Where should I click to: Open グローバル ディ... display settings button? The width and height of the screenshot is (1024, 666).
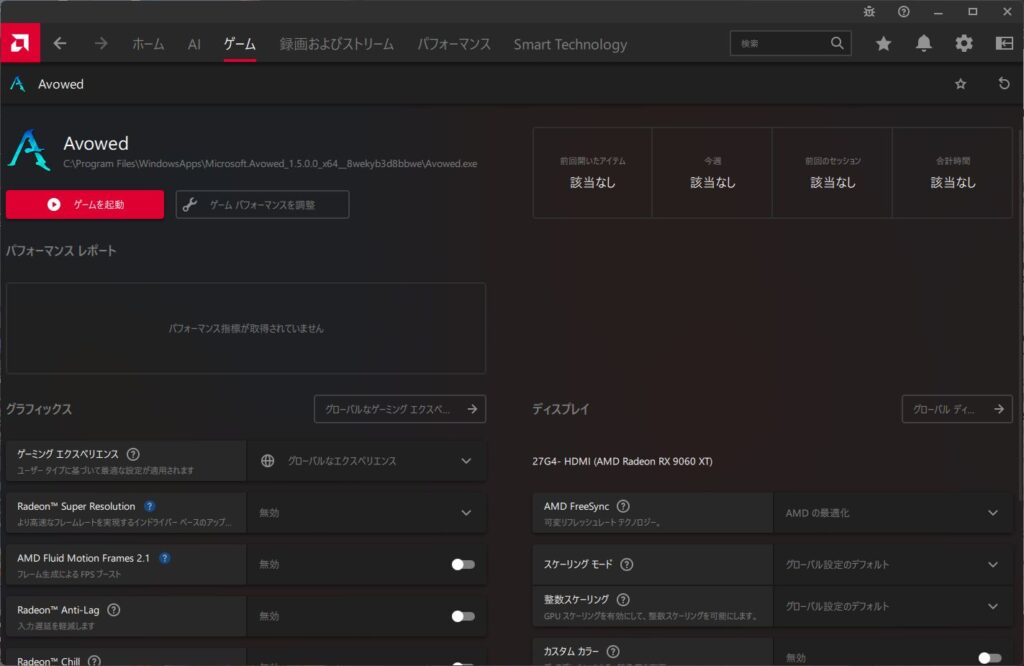(x=957, y=409)
